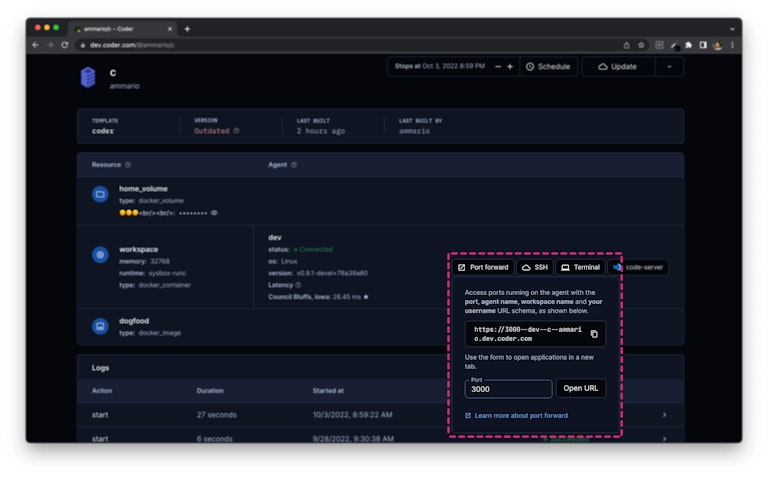Expand the first start log row
The width and height of the screenshot is (768, 477).
(664, 414)
